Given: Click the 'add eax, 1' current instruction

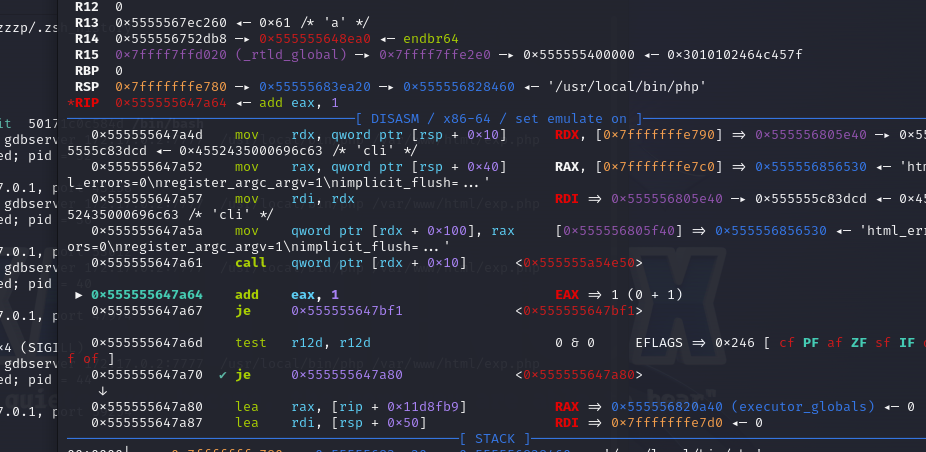Looking at the screenshot, I should pyautogui.click(x=286, y=295).
